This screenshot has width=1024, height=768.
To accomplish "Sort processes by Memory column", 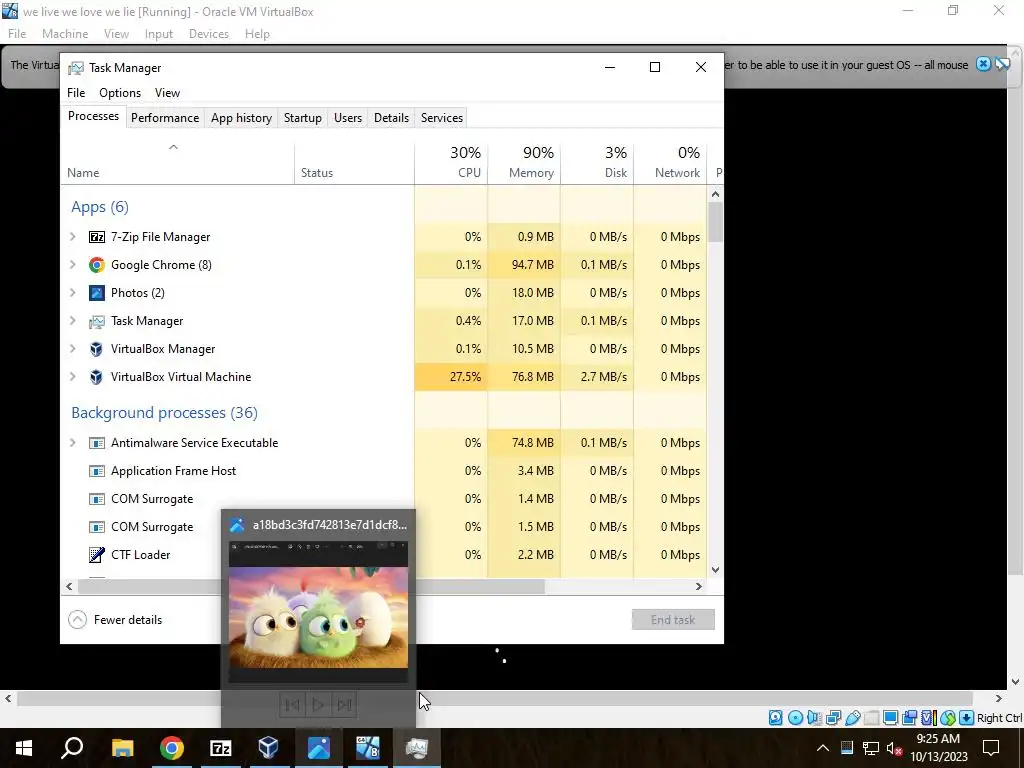I will (x=524, y=162).
